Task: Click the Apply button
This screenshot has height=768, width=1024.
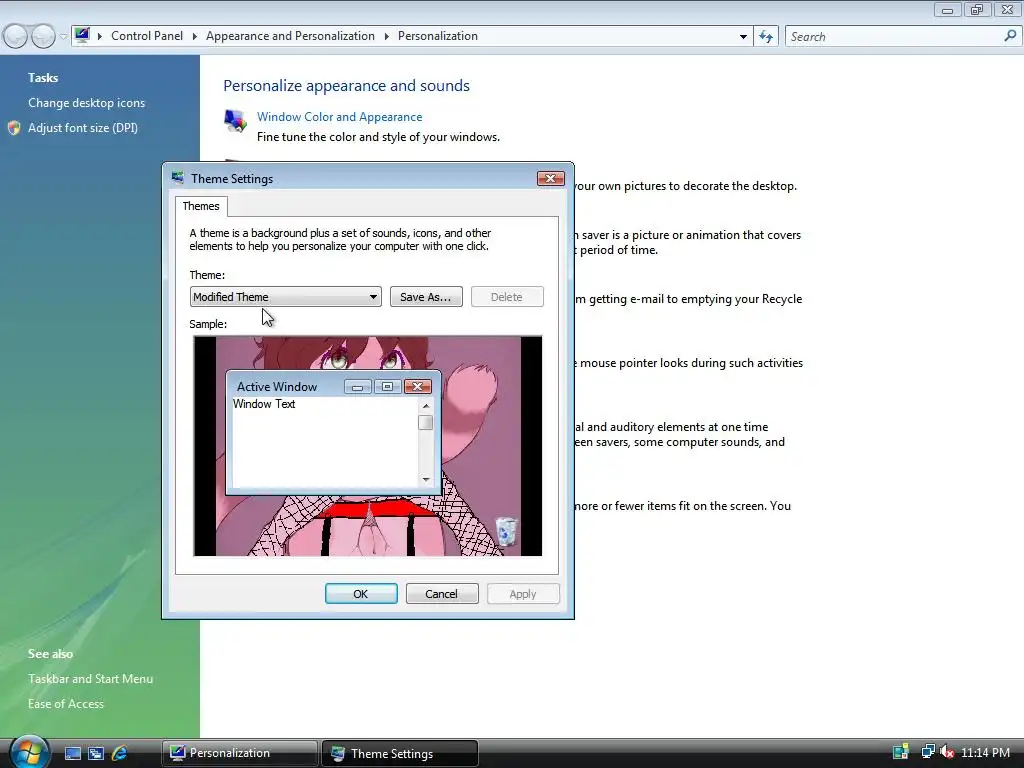Action: 523,594
